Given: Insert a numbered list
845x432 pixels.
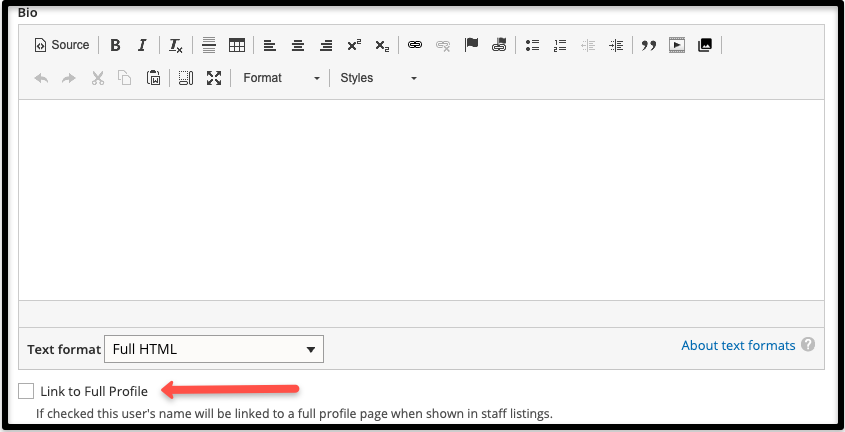Looking at the screenshot, I should point(560,45).
